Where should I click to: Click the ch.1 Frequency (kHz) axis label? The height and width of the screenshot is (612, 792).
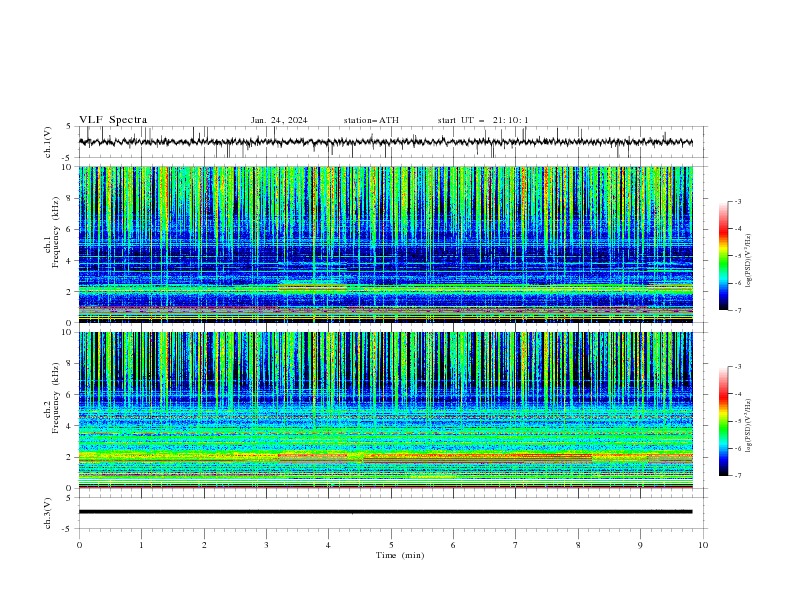click(x=52, y=233)
